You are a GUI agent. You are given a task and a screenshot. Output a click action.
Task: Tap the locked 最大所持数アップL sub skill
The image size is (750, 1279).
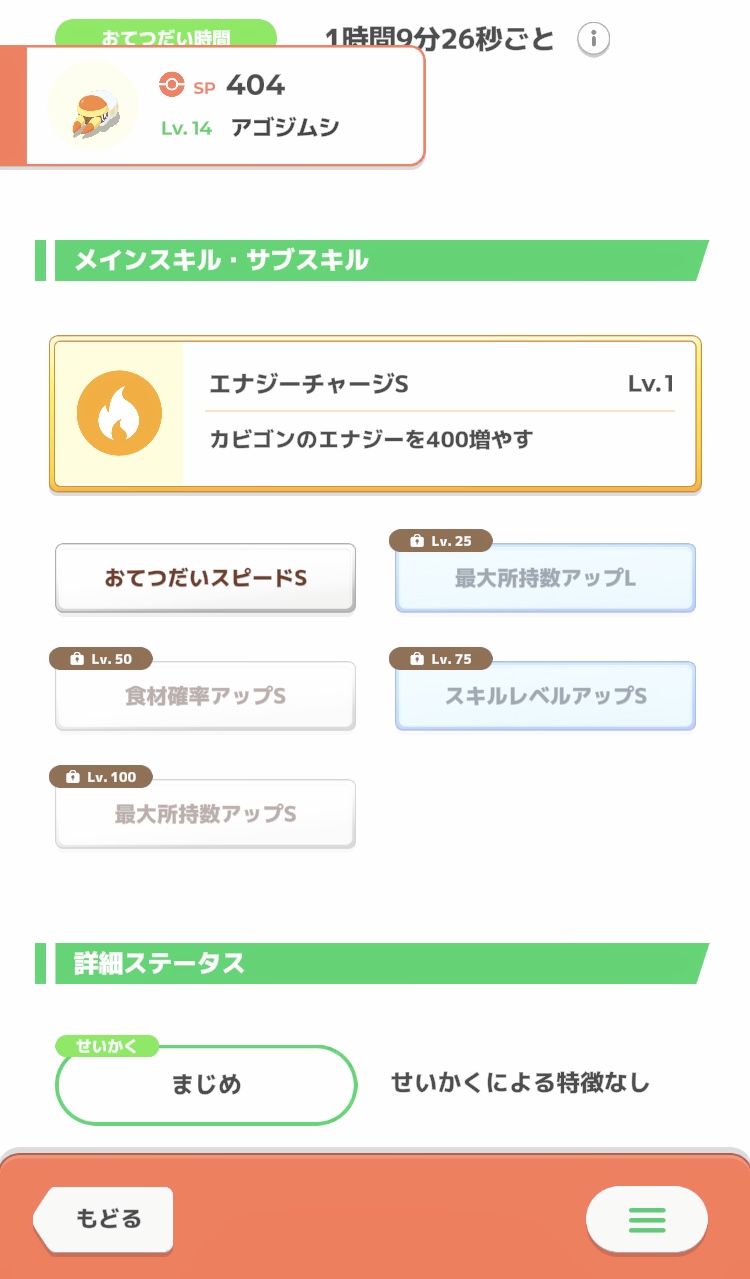[x=545, y=578]
